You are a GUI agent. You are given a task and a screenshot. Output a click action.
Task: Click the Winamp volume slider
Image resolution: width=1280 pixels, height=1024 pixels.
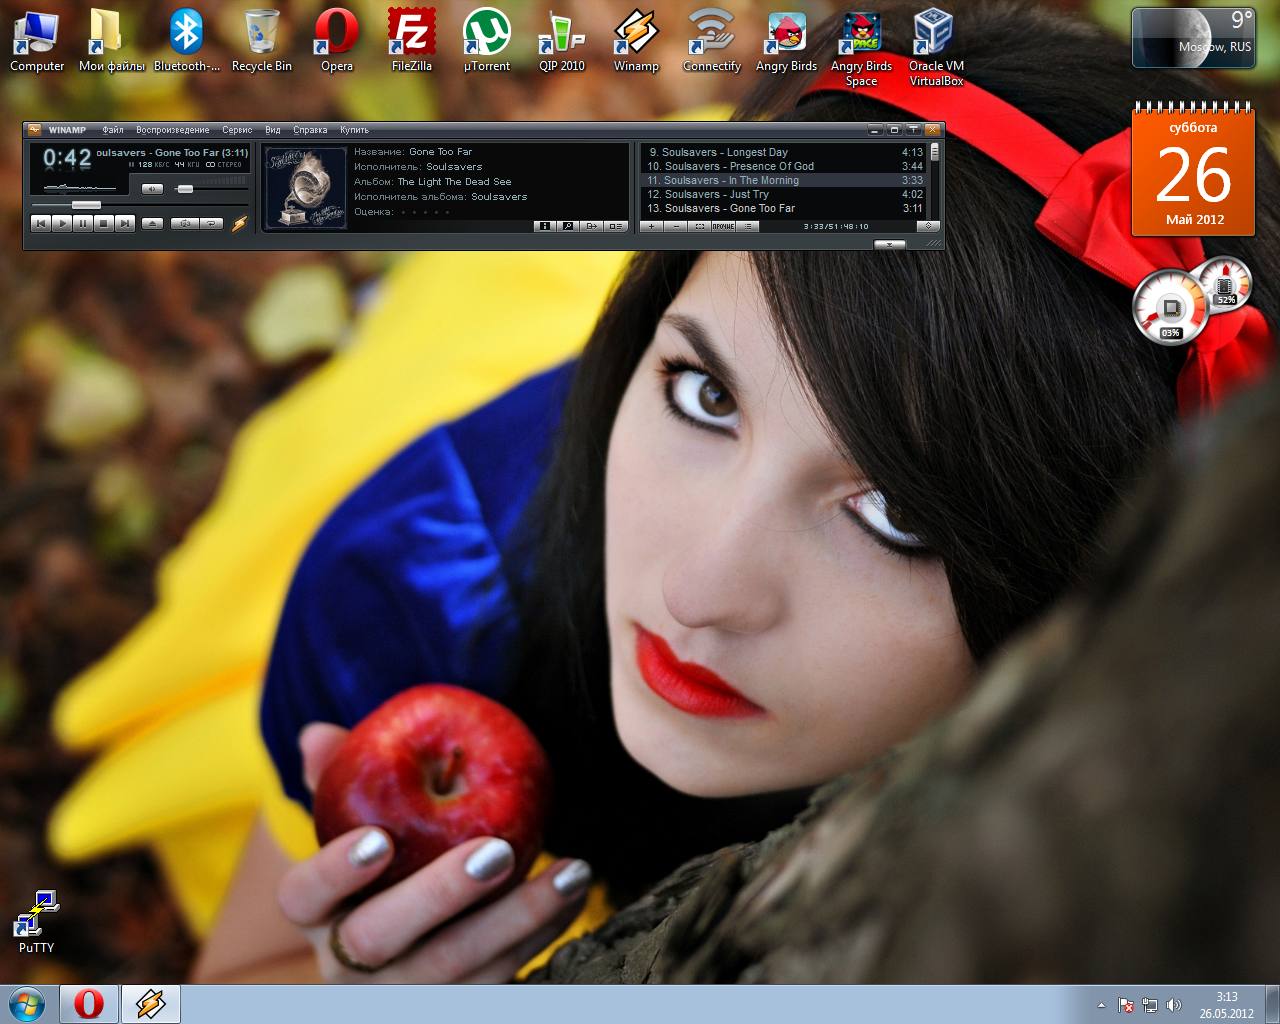point(185,189)
